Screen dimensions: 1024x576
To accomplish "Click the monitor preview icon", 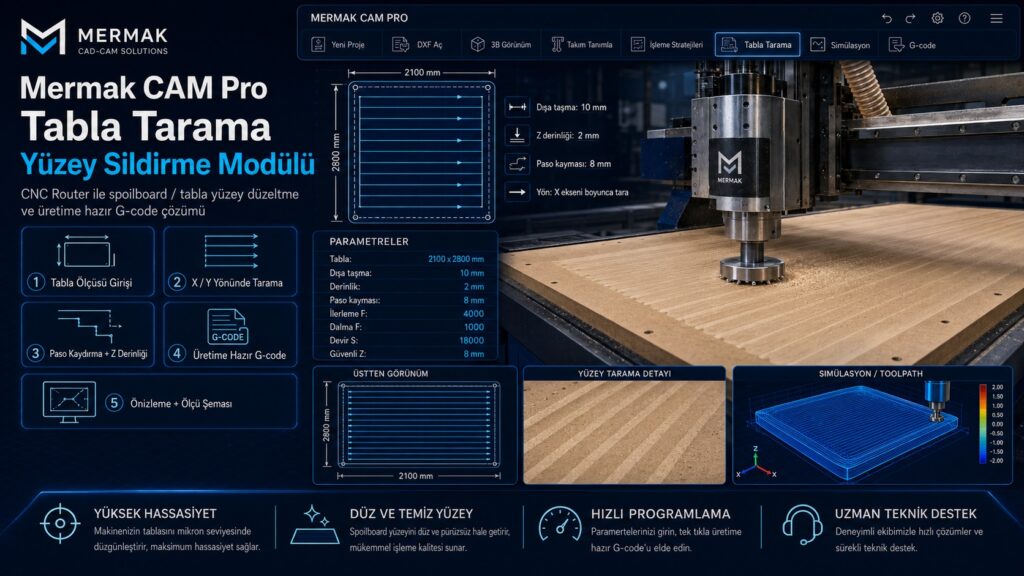I will coord(69,401).
